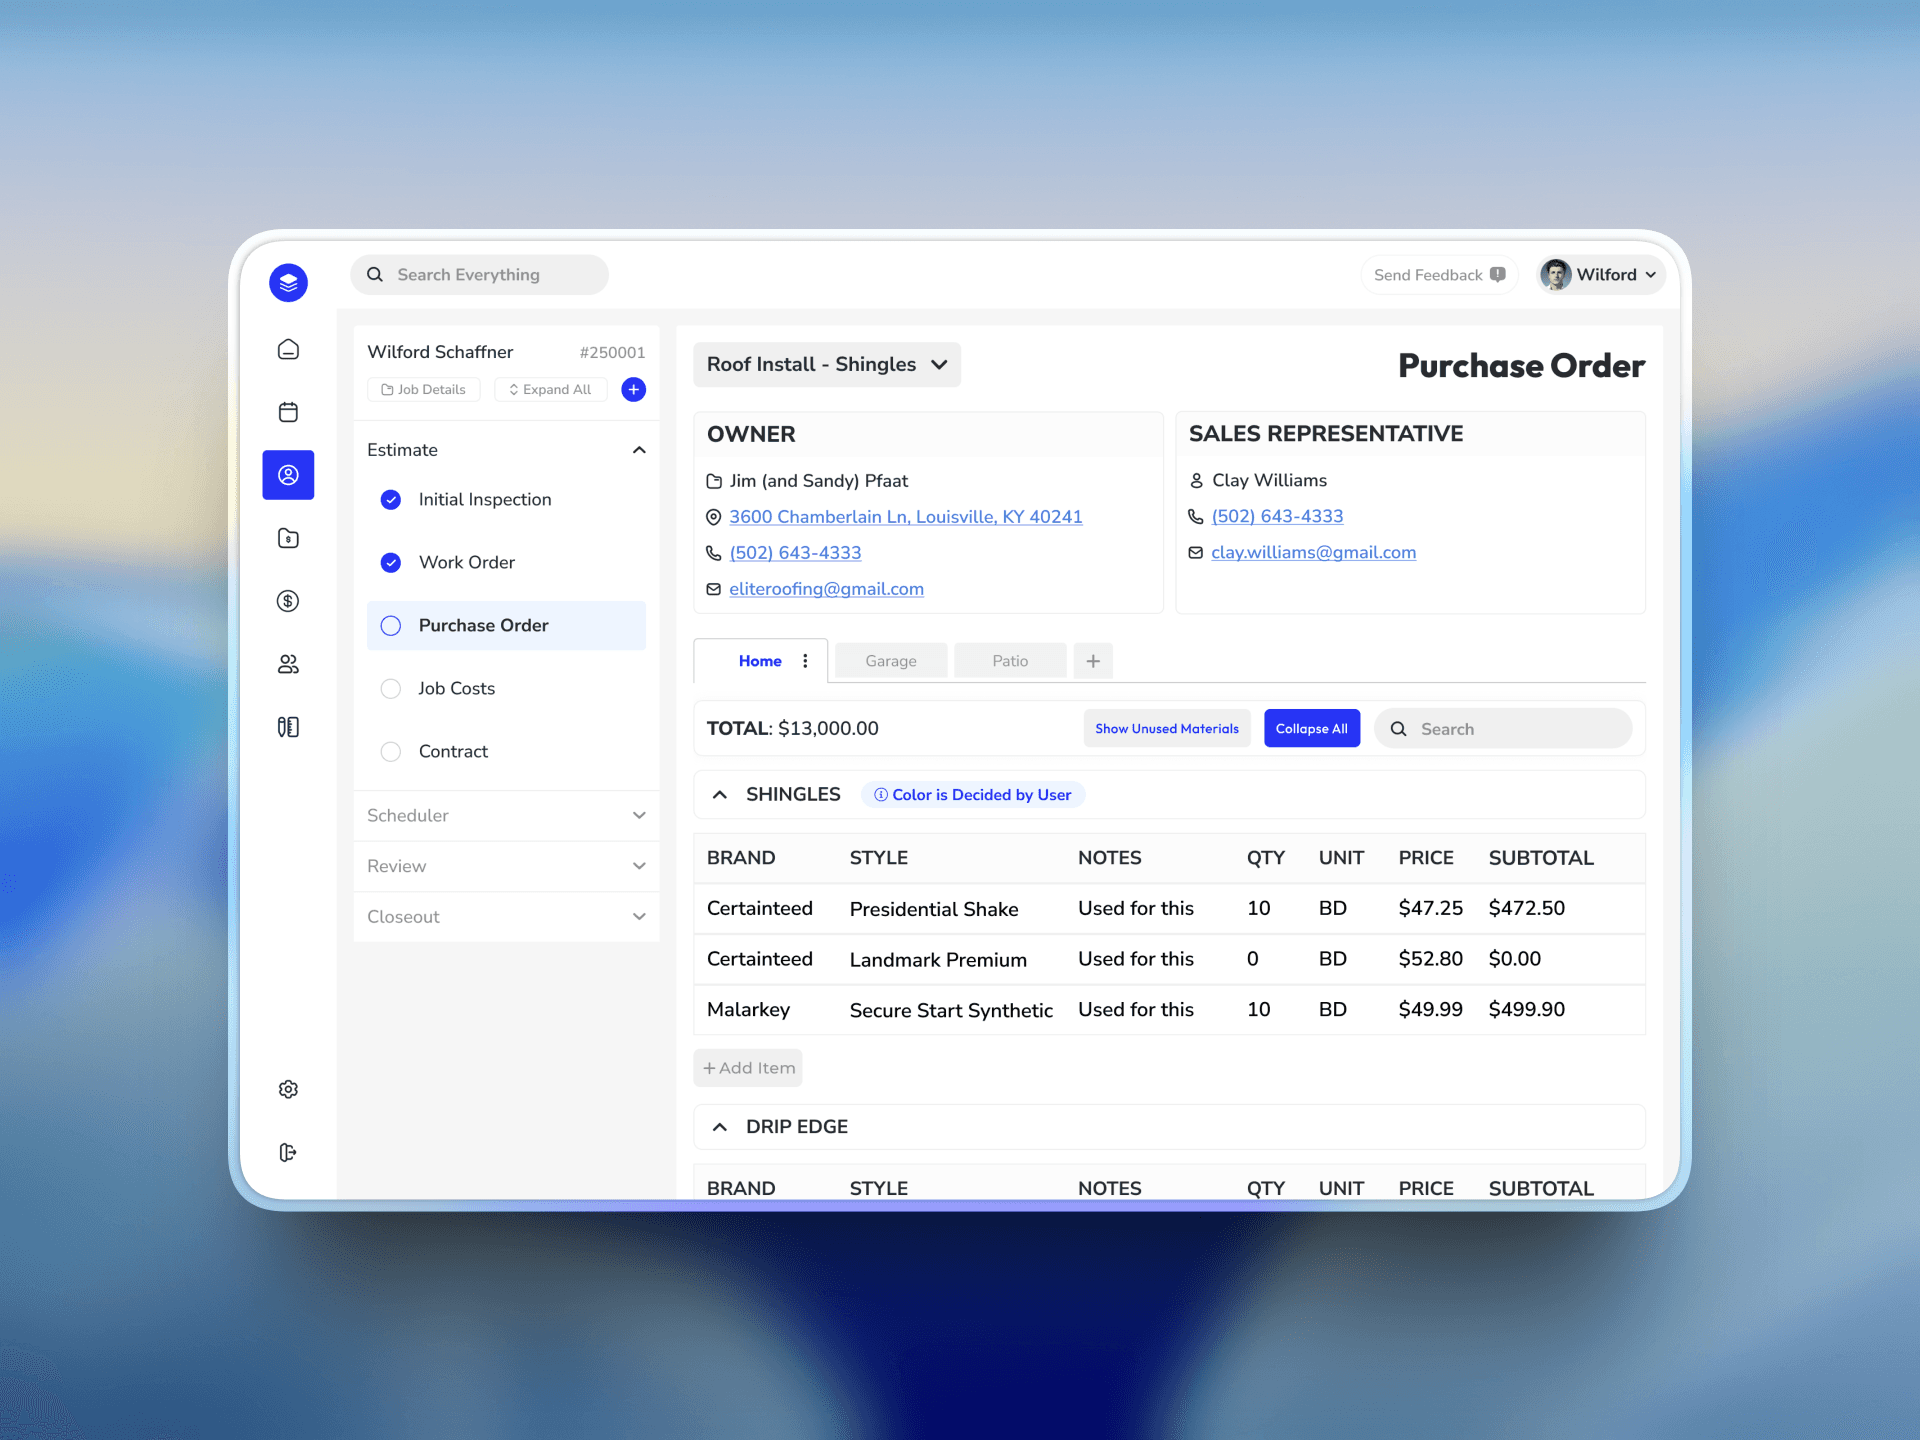Toggle the Initial Inspection checkmark
1920x1440 pixels.
click(x=391, y=499)
